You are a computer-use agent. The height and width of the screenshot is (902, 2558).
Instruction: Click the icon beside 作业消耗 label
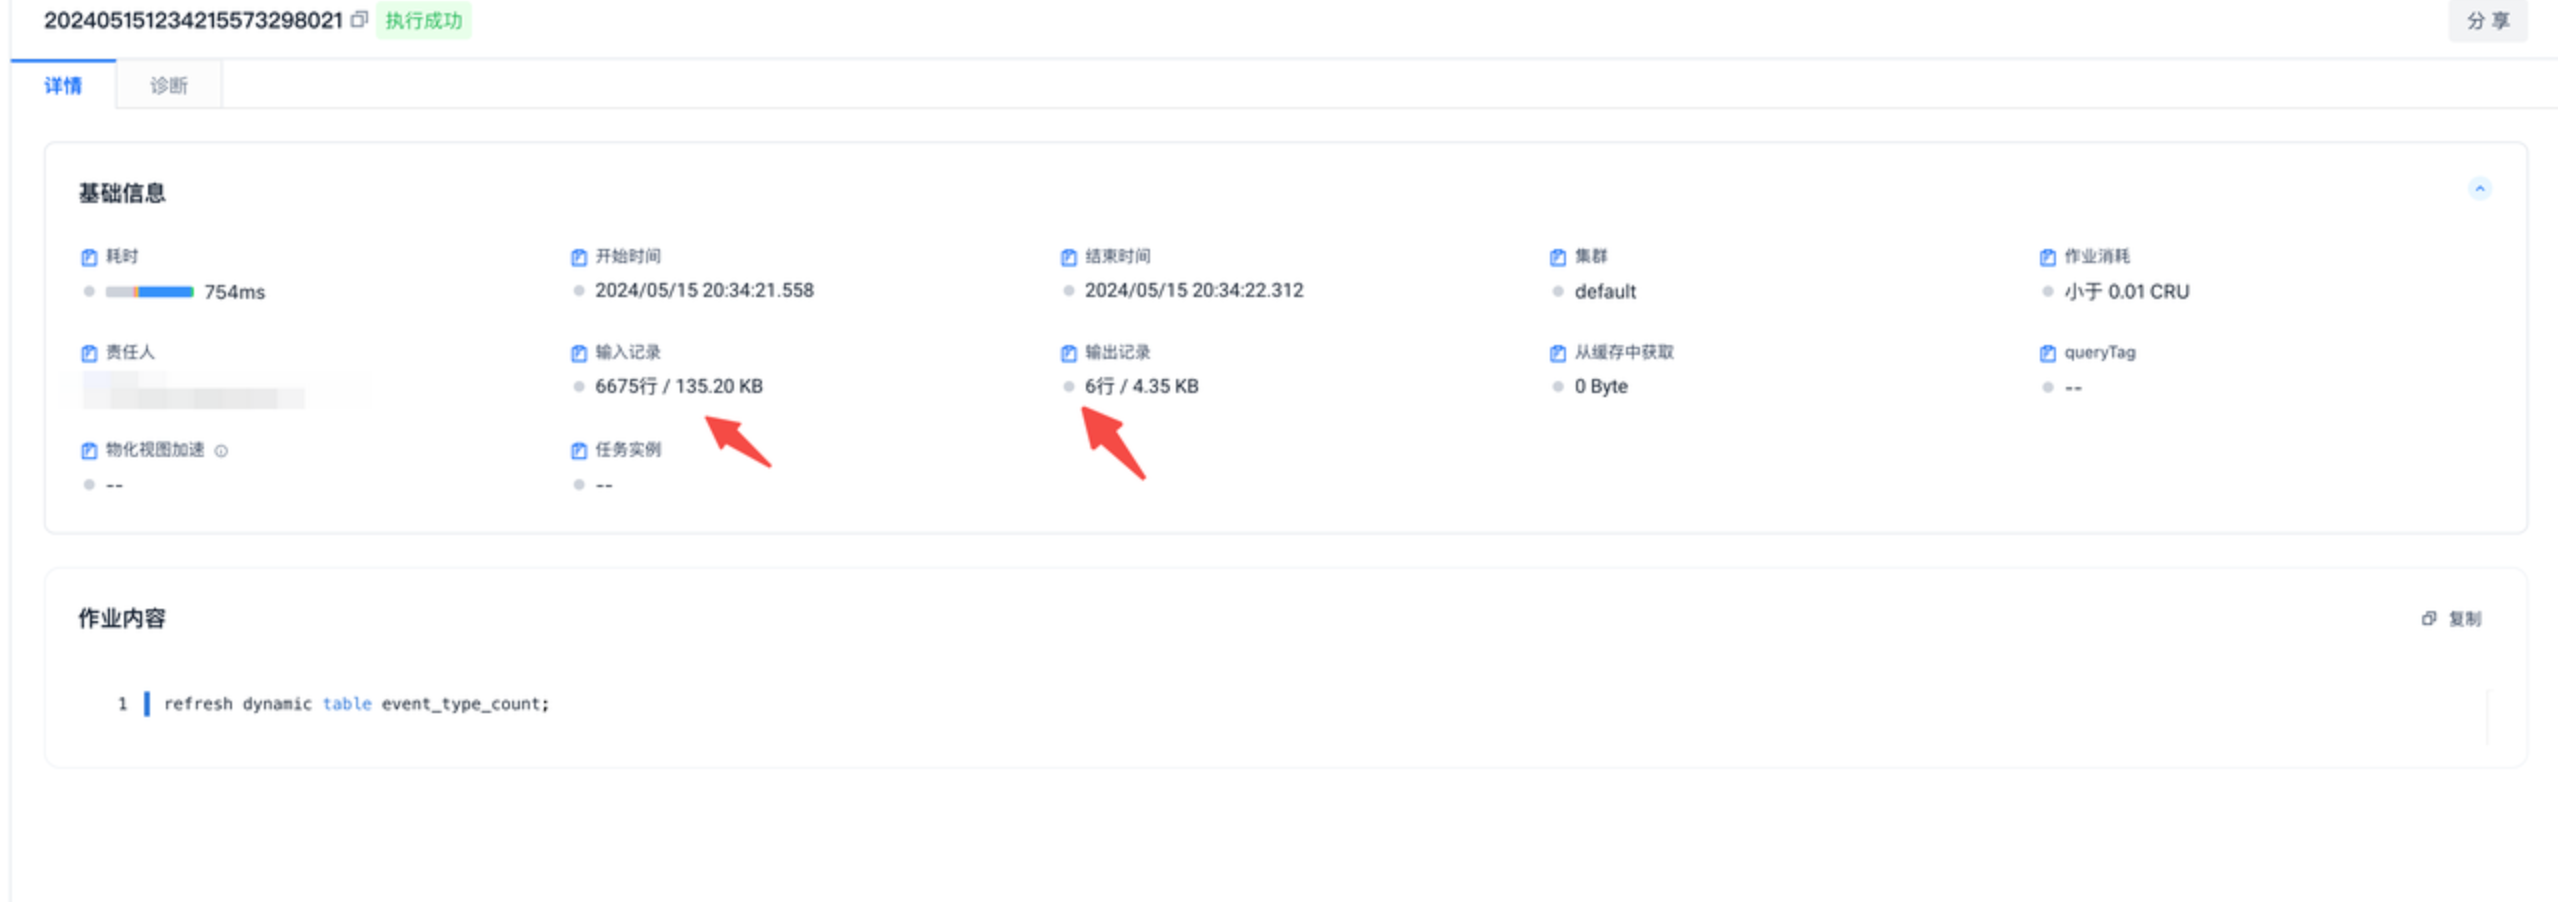coord(2047,258)
